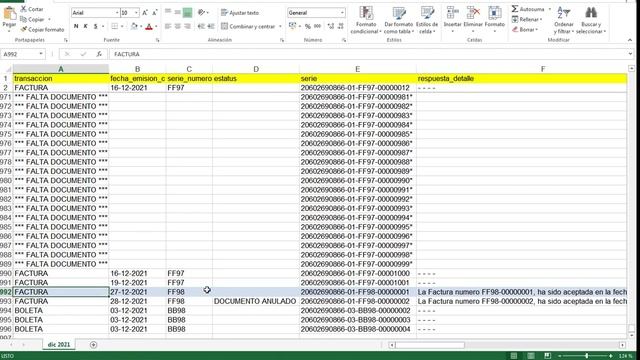Increase indent
Viewport: 640px width, 360px height.
(x=211, y=26)
